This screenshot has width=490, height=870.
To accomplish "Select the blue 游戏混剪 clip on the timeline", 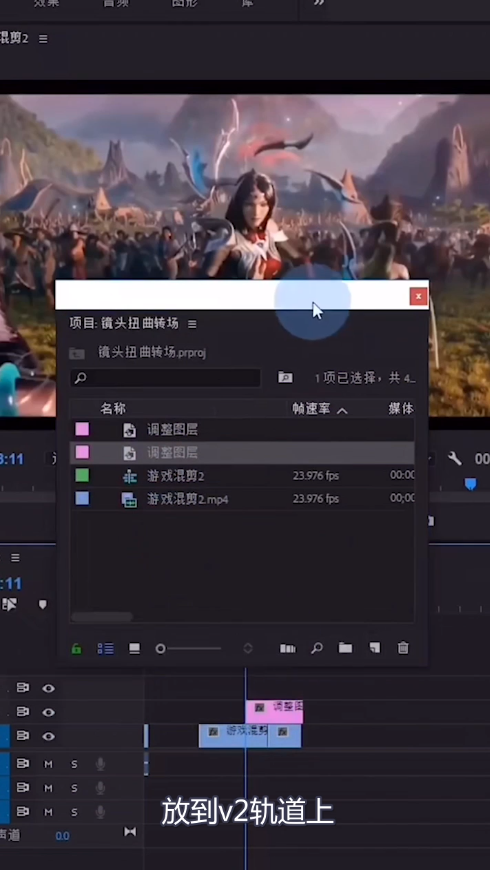I will coord(233,736).
